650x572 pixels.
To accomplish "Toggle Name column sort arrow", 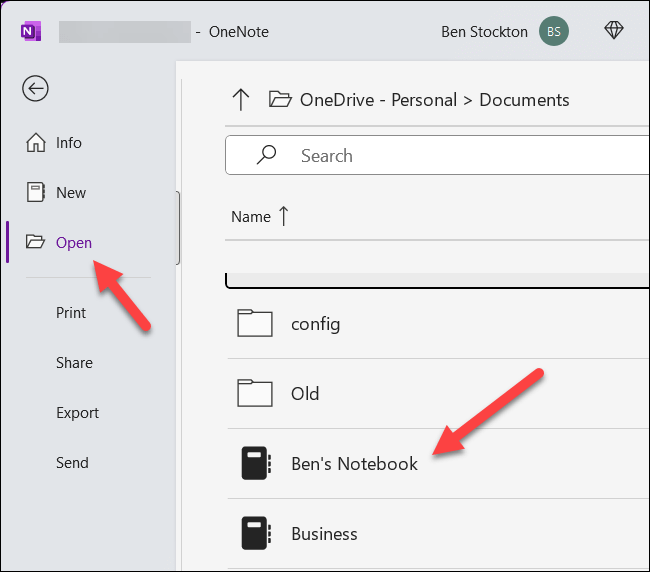I will pyautogui.click(x=283, y=216).
